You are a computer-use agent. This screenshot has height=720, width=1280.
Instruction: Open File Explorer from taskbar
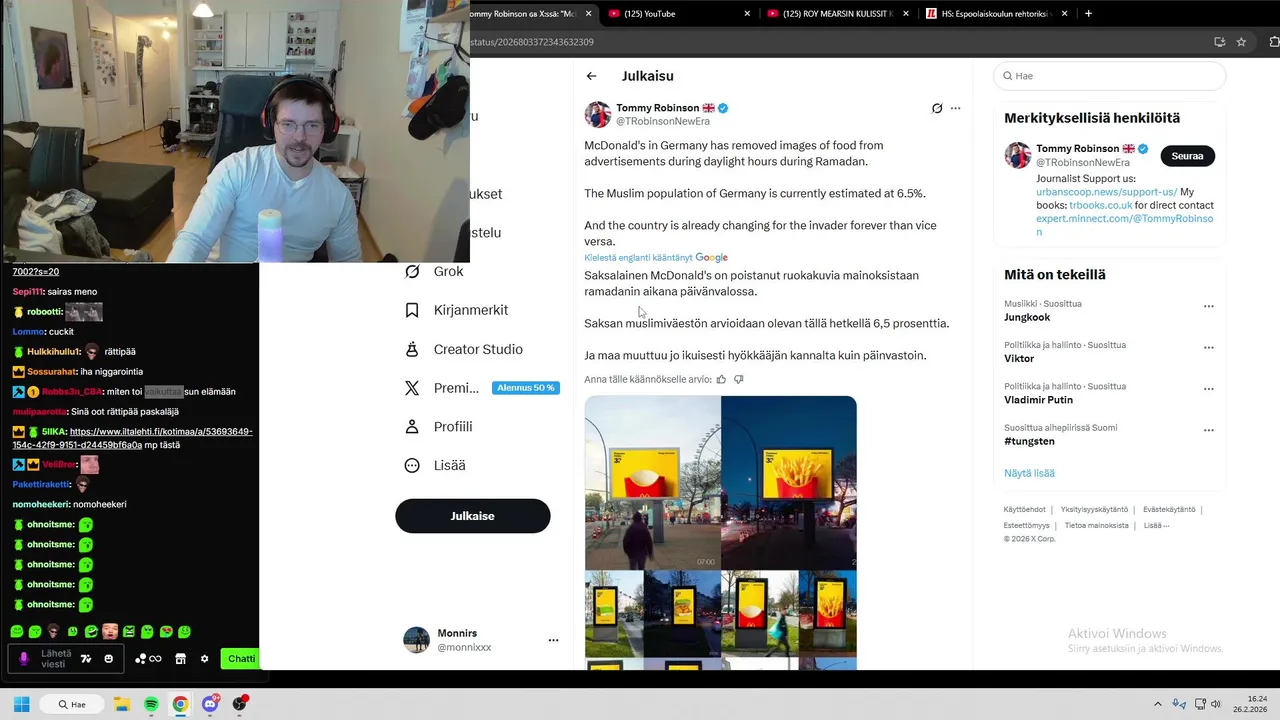coord(122,704)
